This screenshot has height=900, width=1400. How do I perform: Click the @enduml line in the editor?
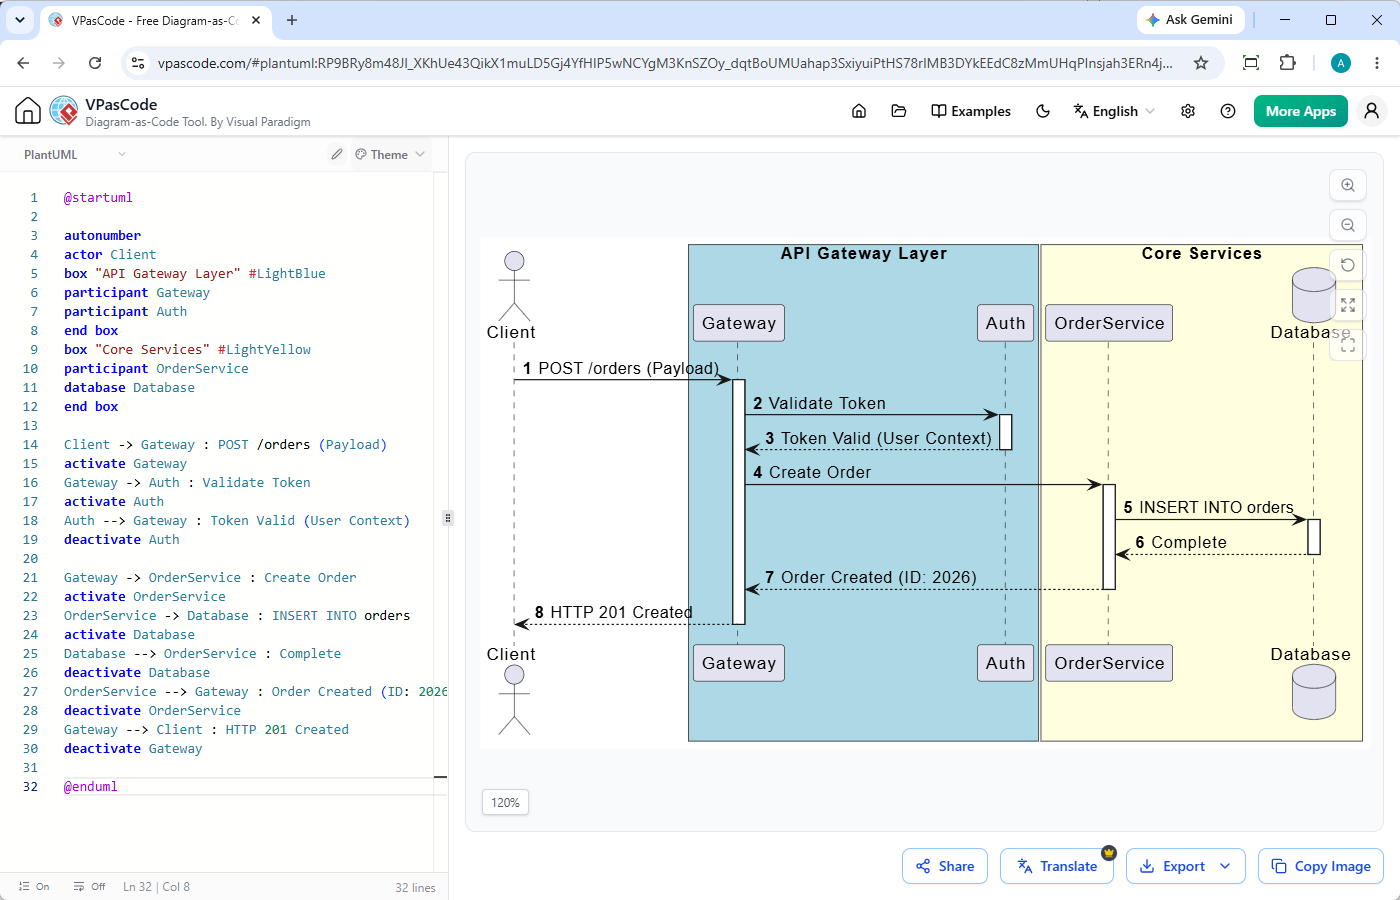tap(91, 787)
